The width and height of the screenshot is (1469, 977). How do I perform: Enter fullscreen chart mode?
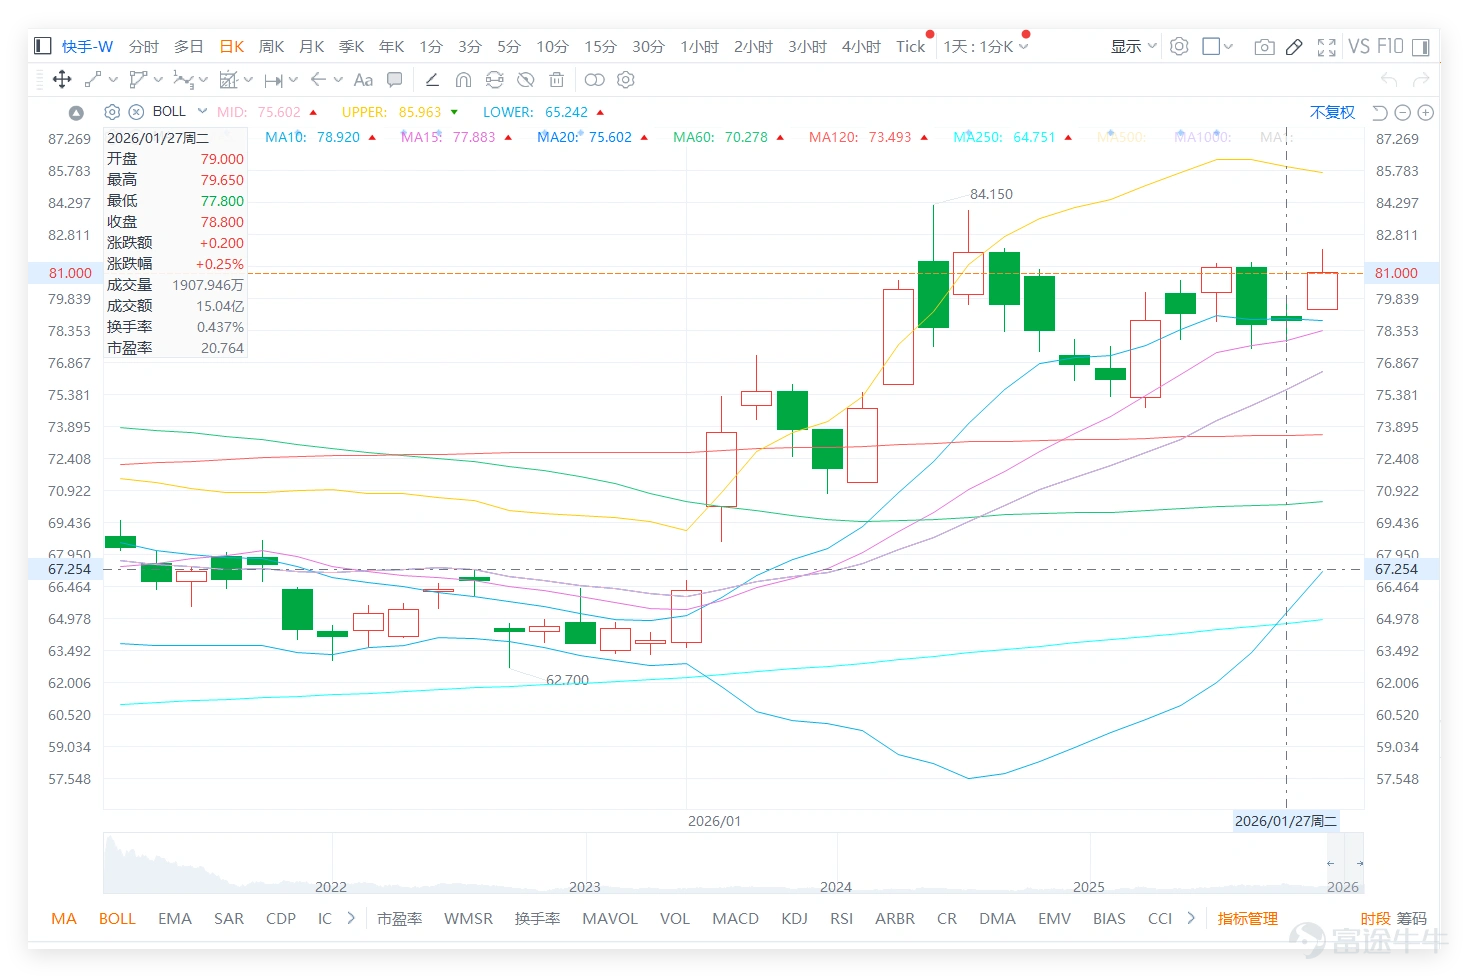point(1326,47)
